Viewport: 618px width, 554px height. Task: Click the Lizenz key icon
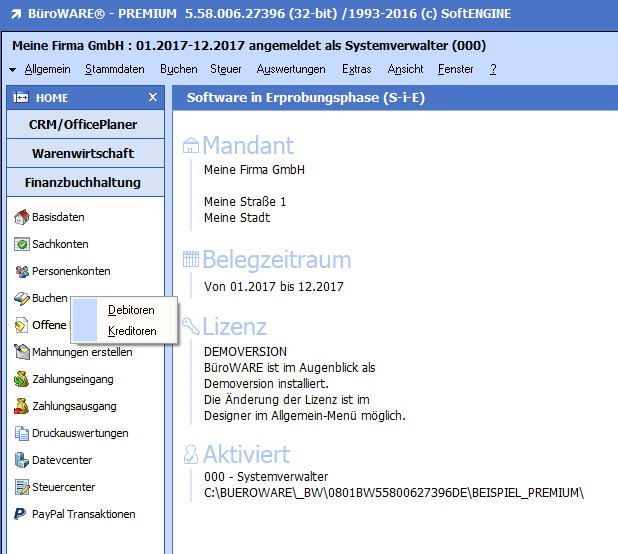(191, 326)
